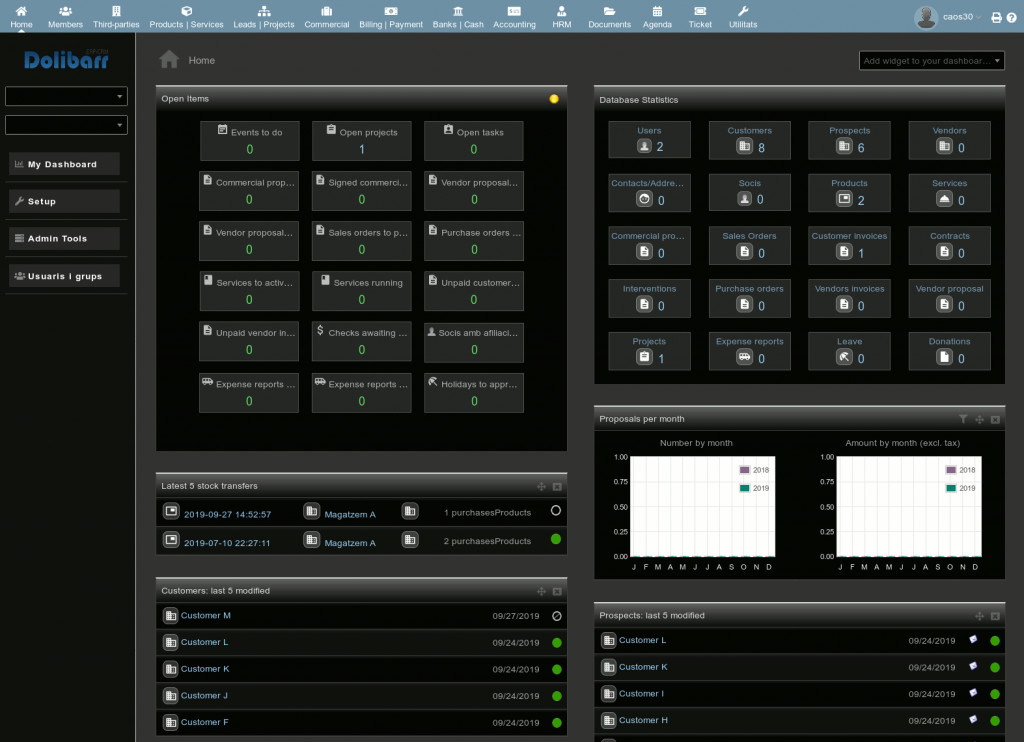Open the HRM menu

(562, 18)
